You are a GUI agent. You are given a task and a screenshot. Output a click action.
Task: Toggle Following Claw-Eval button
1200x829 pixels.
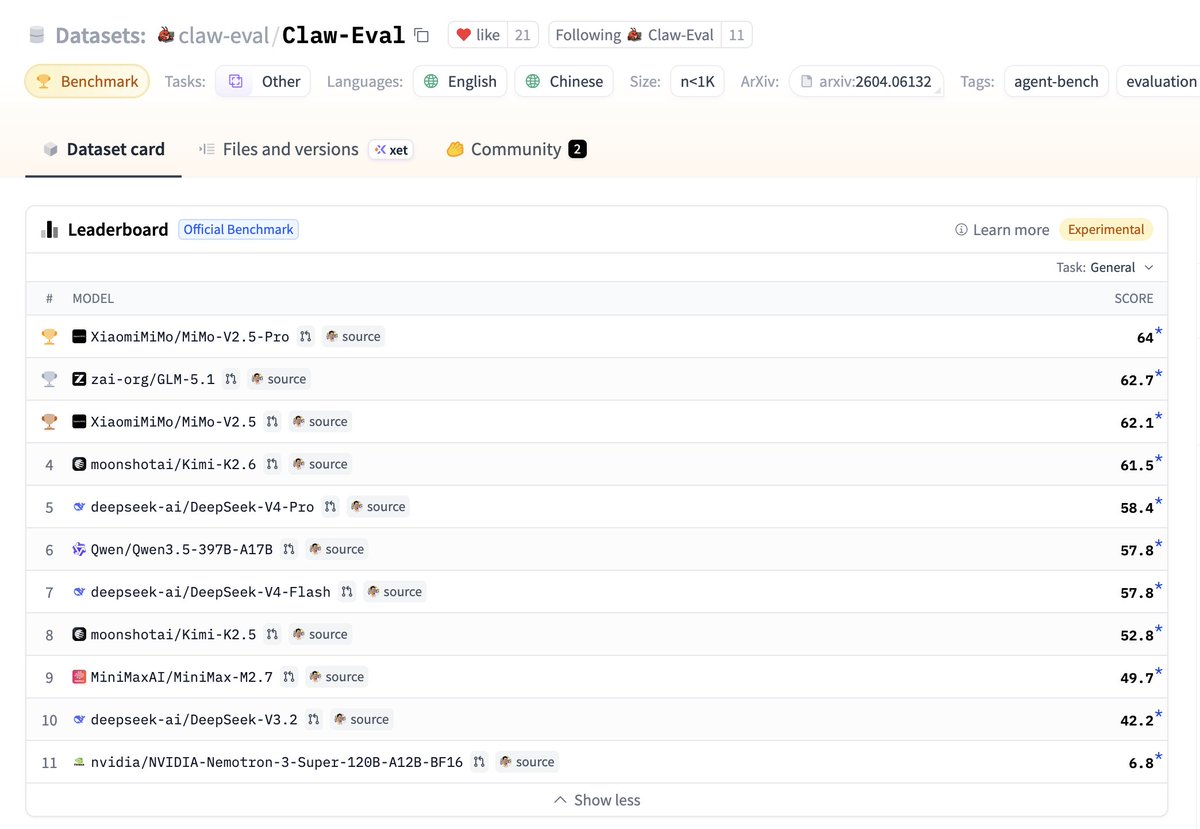point(634,35)
